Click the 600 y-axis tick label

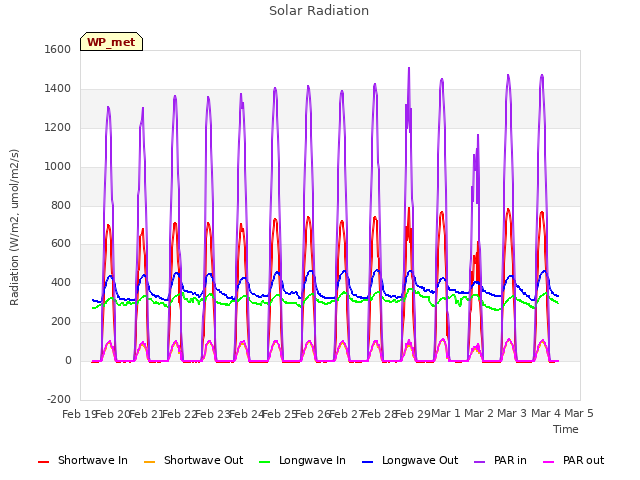(x=61, y=244)
